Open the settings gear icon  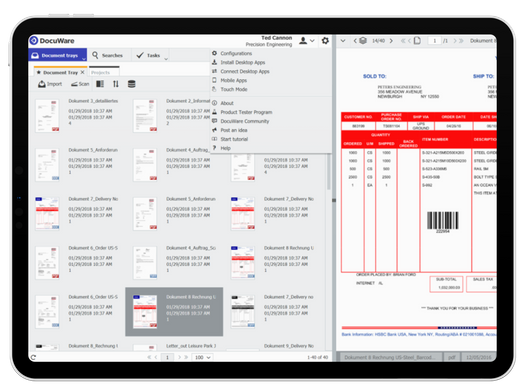325,41
